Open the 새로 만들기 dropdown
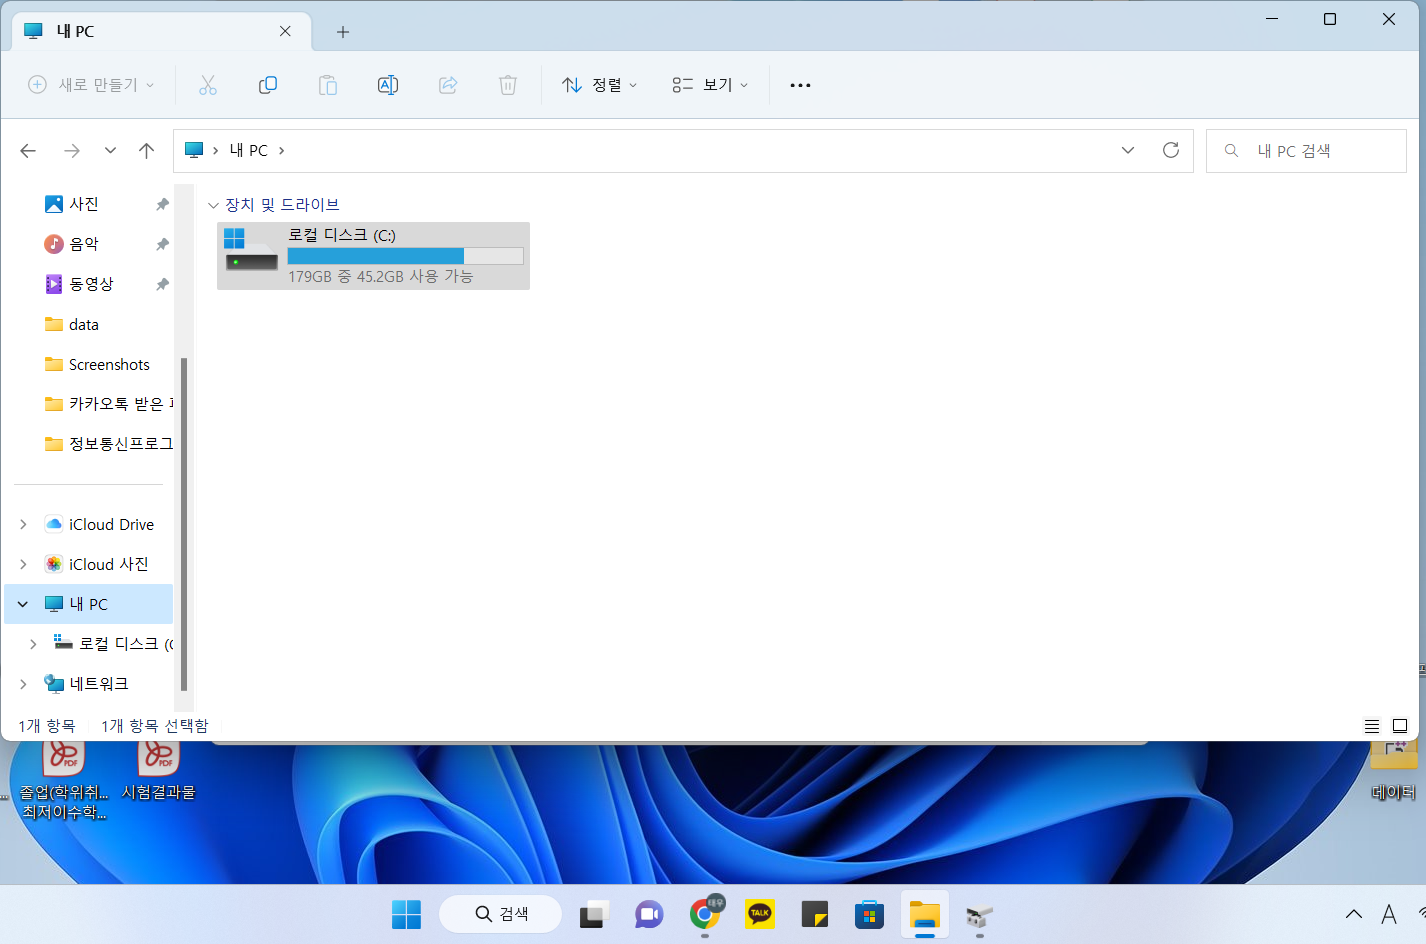 [91, 85]
